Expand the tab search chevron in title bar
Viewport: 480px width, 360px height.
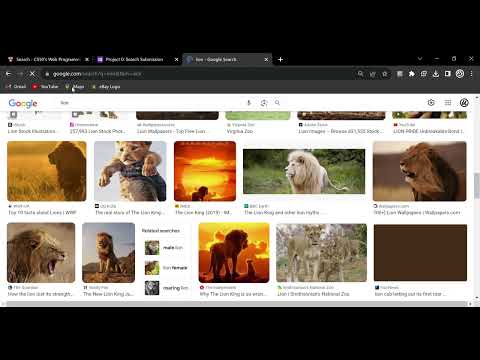tap(420, 58)
